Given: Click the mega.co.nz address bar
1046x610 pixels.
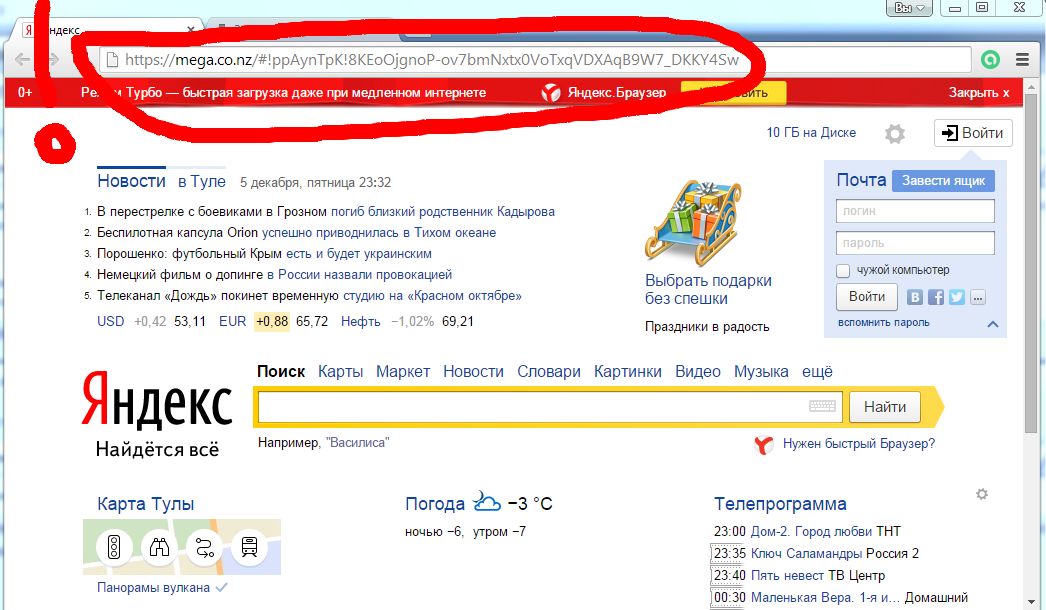Looking at the screenshot, I should [x=535, y=59].
